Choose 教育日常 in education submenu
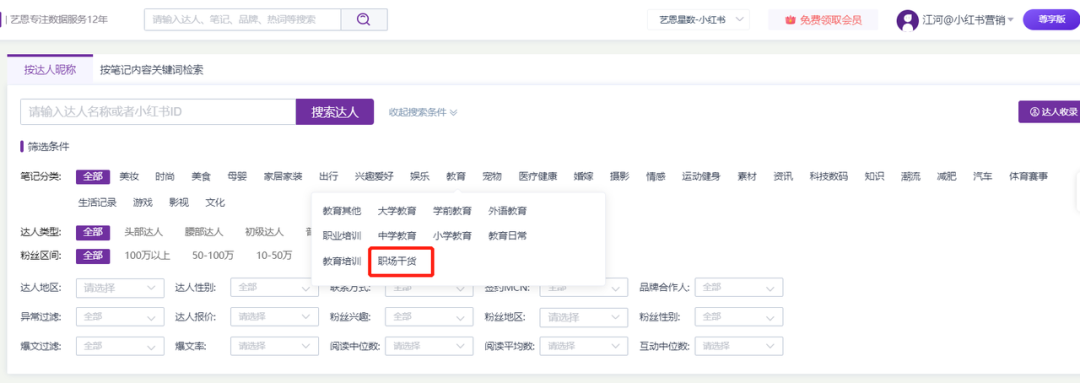The image size is (1080, 383). coord(508,236)
